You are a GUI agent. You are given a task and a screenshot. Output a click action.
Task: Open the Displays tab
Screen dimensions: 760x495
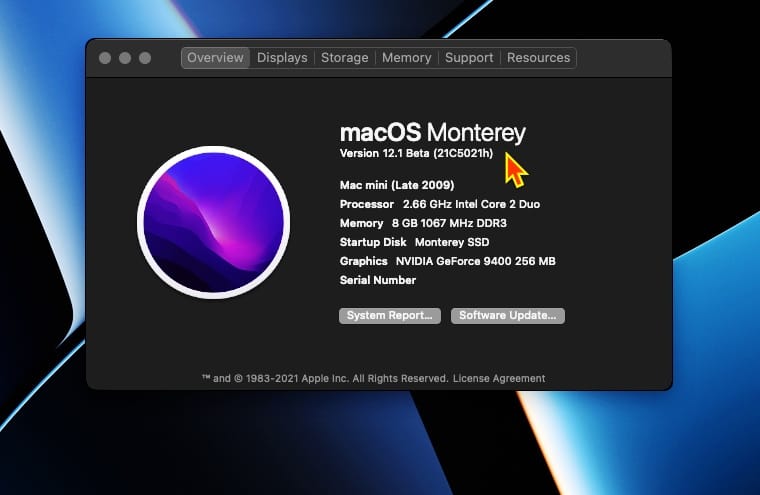coord(282,58)
